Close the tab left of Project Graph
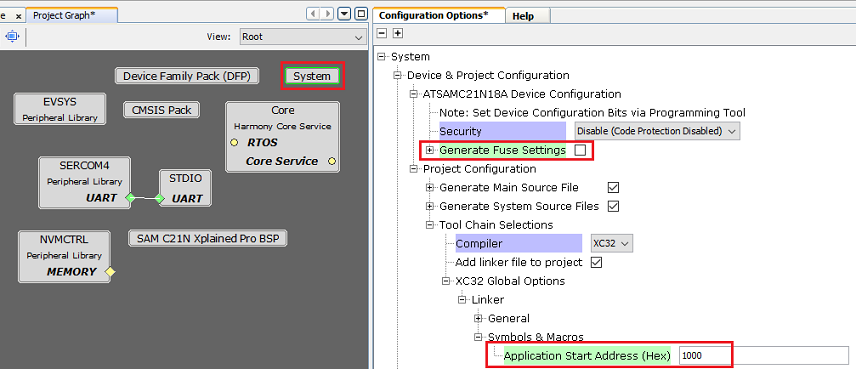 (18, 16)
